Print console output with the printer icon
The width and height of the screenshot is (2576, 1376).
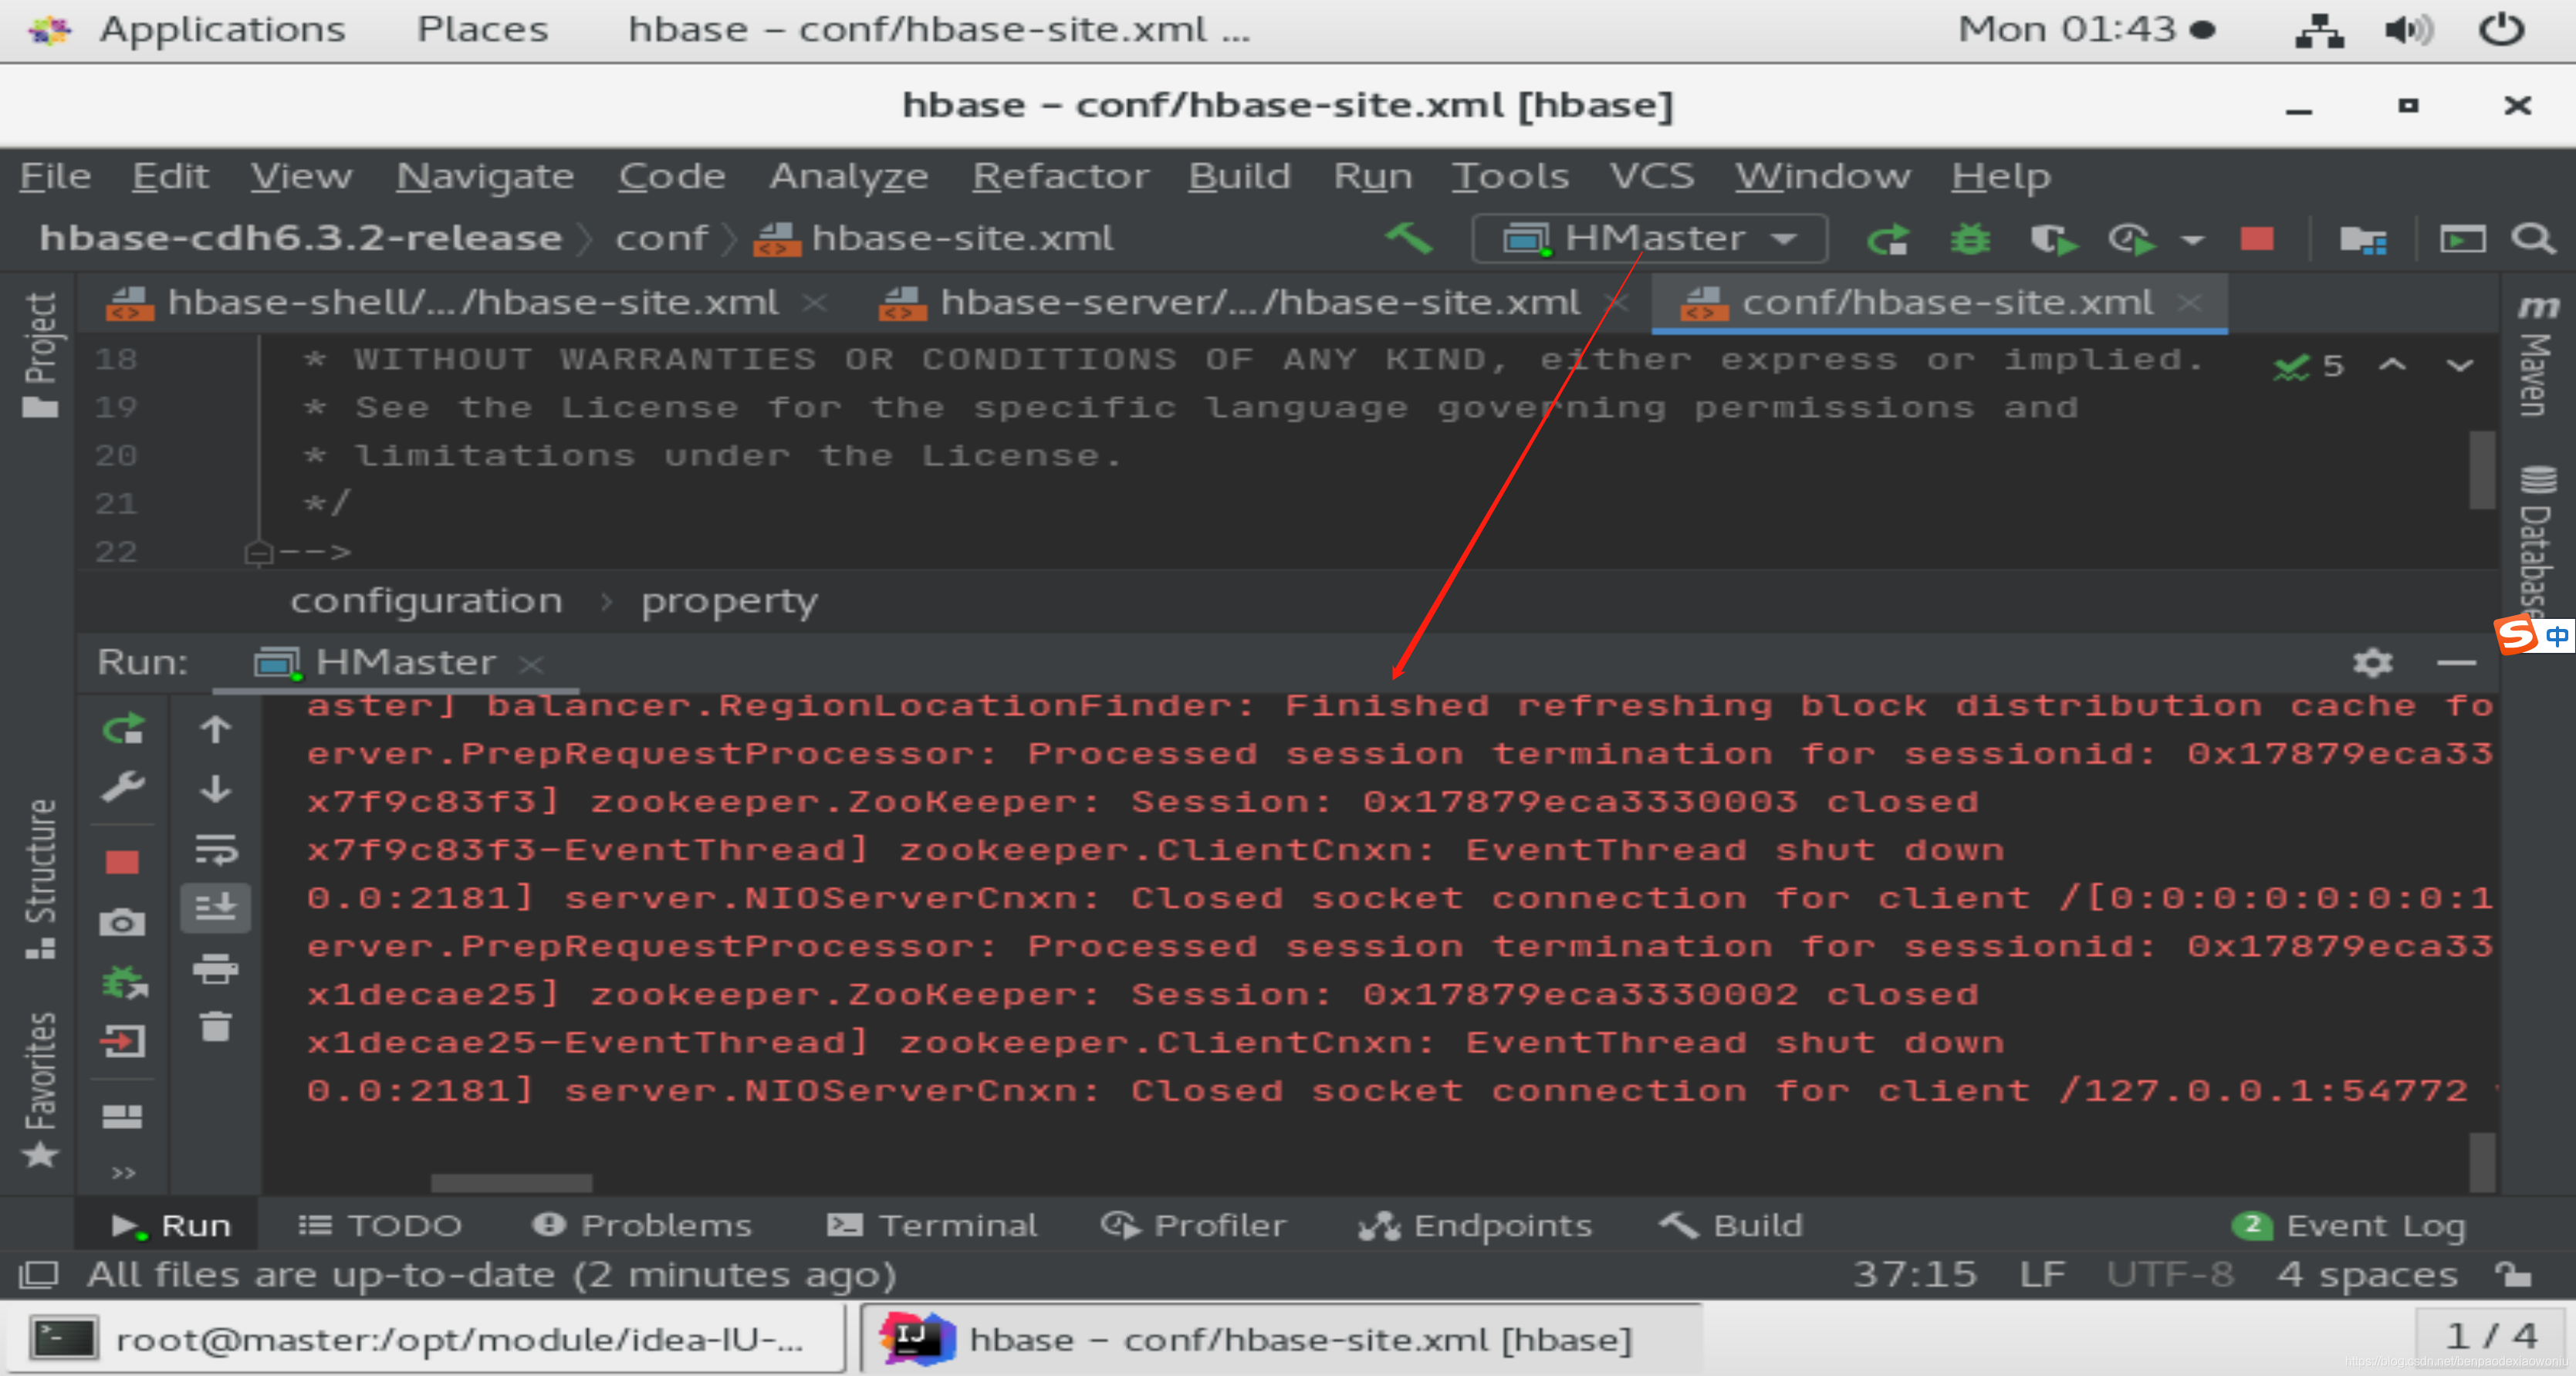[215, 968]
